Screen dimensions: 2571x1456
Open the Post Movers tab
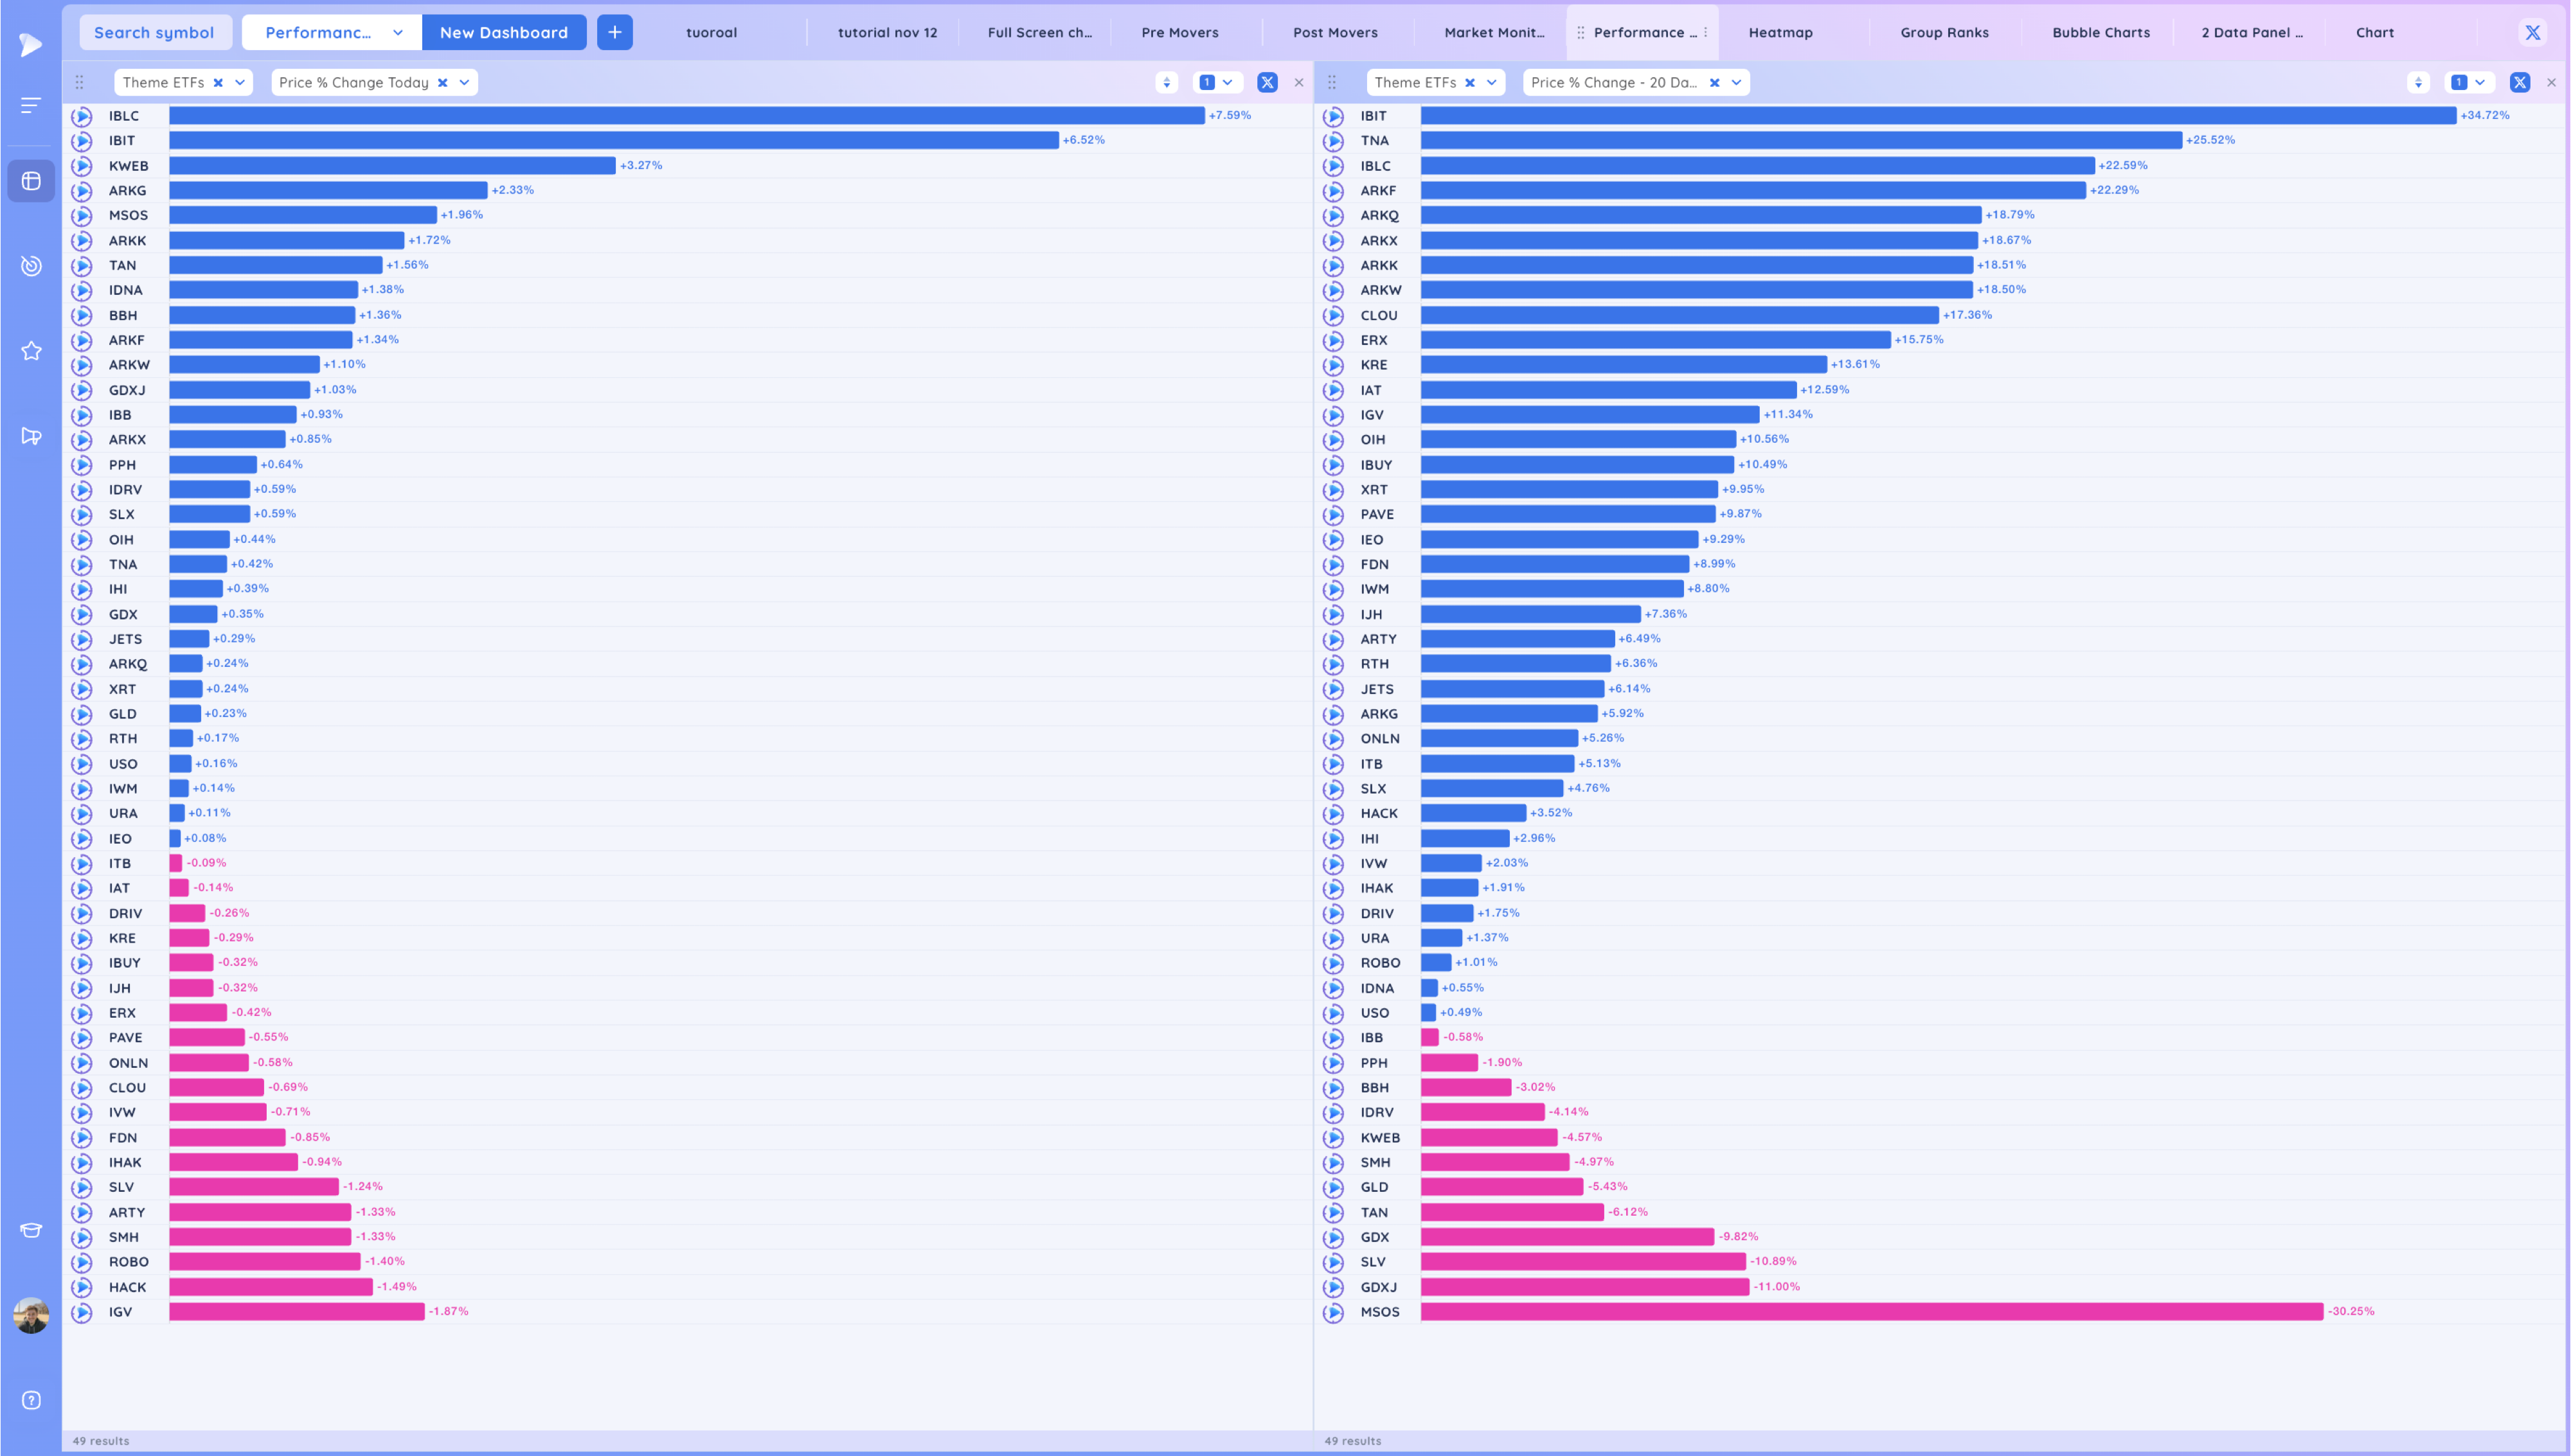[x=1335, y=32]
